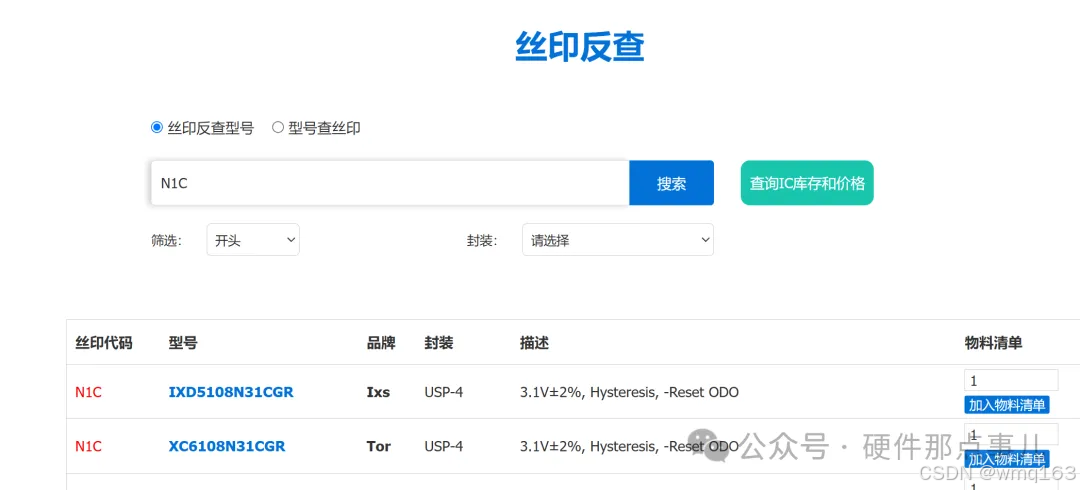Click the blue 搜索 button

coord(672,183)
